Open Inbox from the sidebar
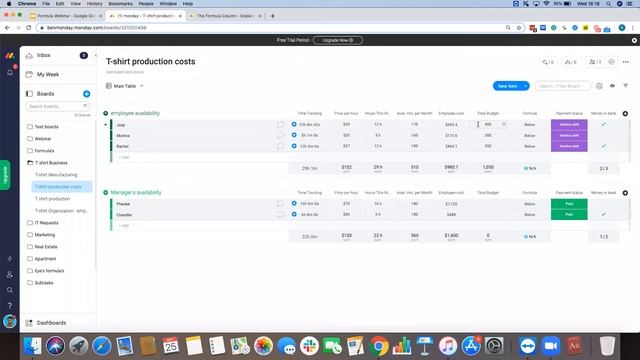The height and width of the screenshot is (360, 640). 43,55
